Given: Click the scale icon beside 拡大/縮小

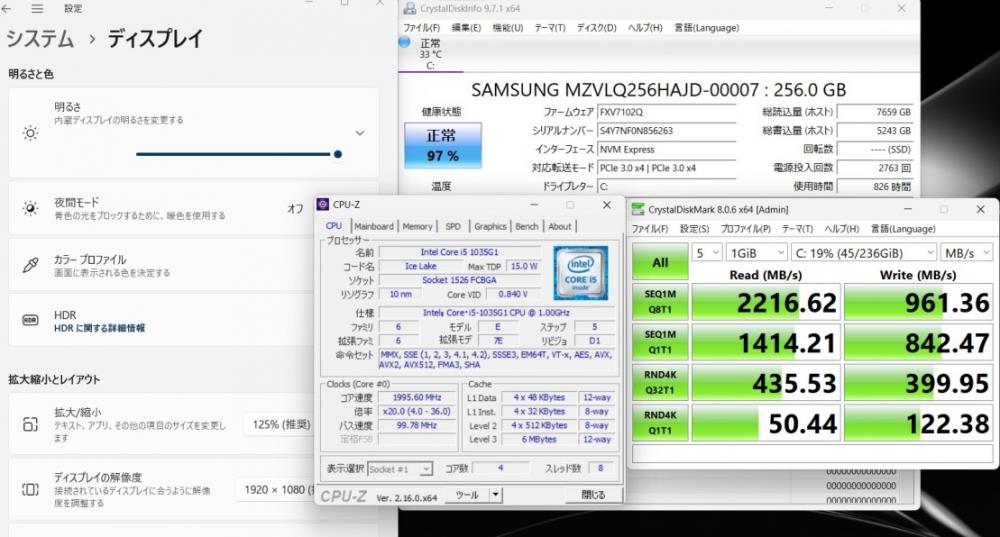Looking at the screenshot, I should coord(30,424).
